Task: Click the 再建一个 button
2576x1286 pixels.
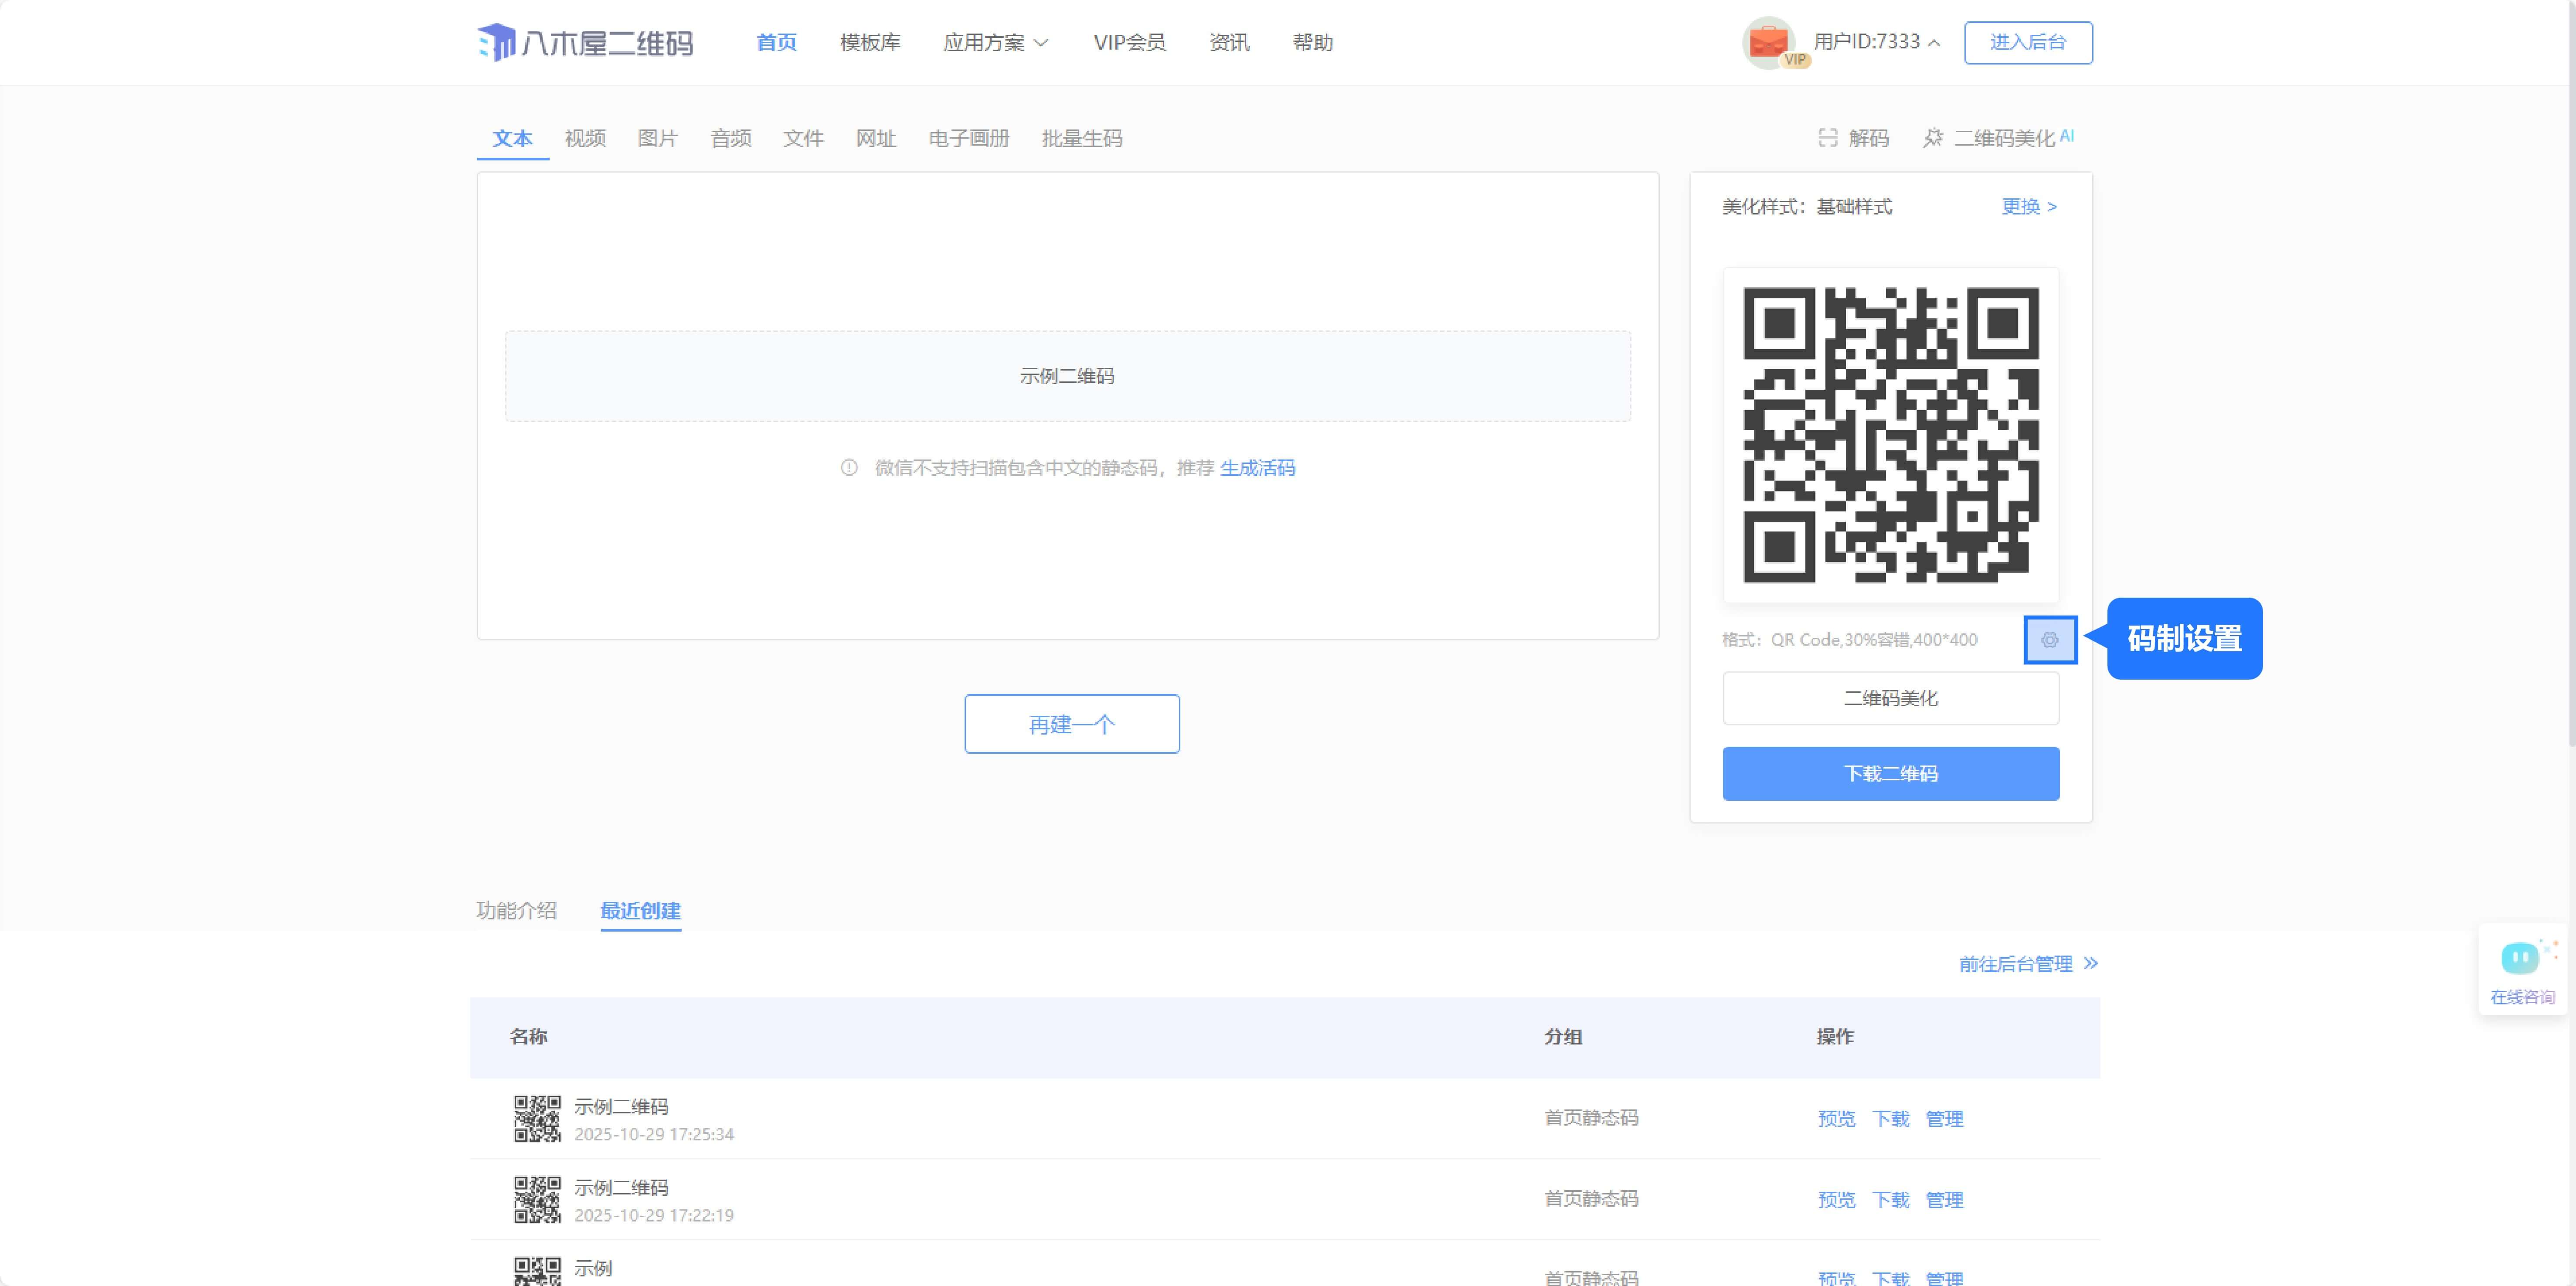Action: point(1071,724)
